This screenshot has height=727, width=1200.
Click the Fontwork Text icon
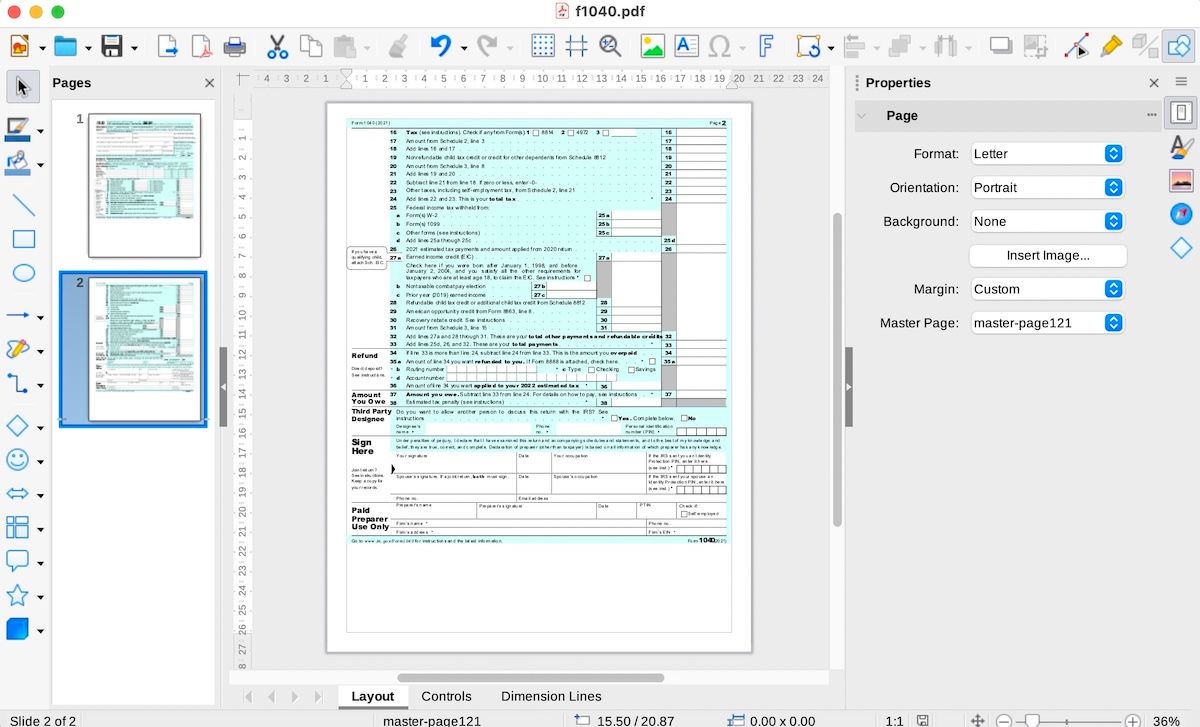coord(766,46)
